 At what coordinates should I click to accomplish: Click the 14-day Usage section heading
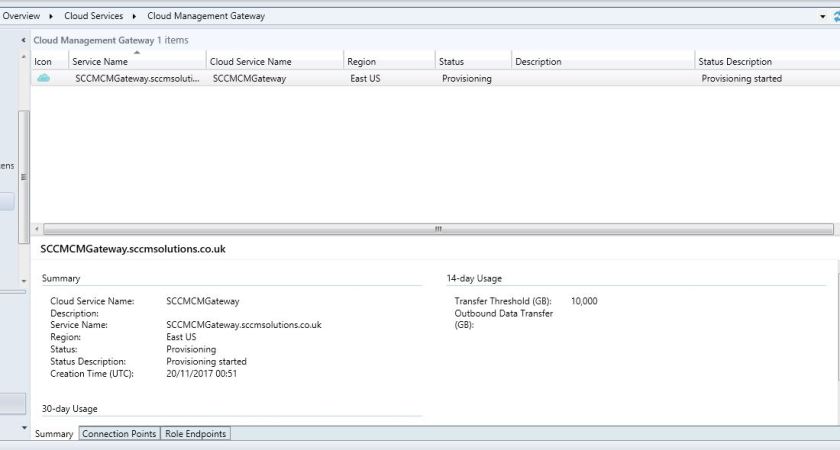coord(474,279)
